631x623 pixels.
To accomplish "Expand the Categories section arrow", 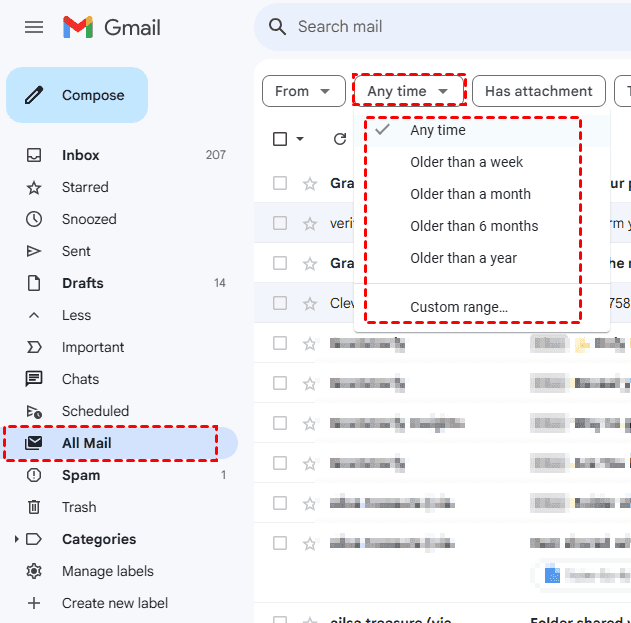I will click(x=16, y=539).
